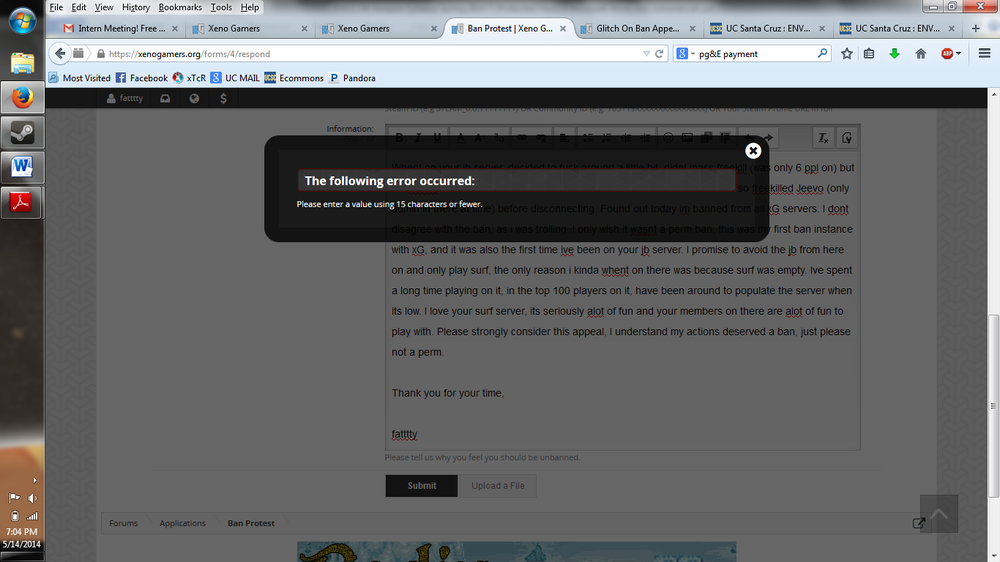
Task: Click the open-in-new-window icon near breadcrumbs
Action: 918,523
